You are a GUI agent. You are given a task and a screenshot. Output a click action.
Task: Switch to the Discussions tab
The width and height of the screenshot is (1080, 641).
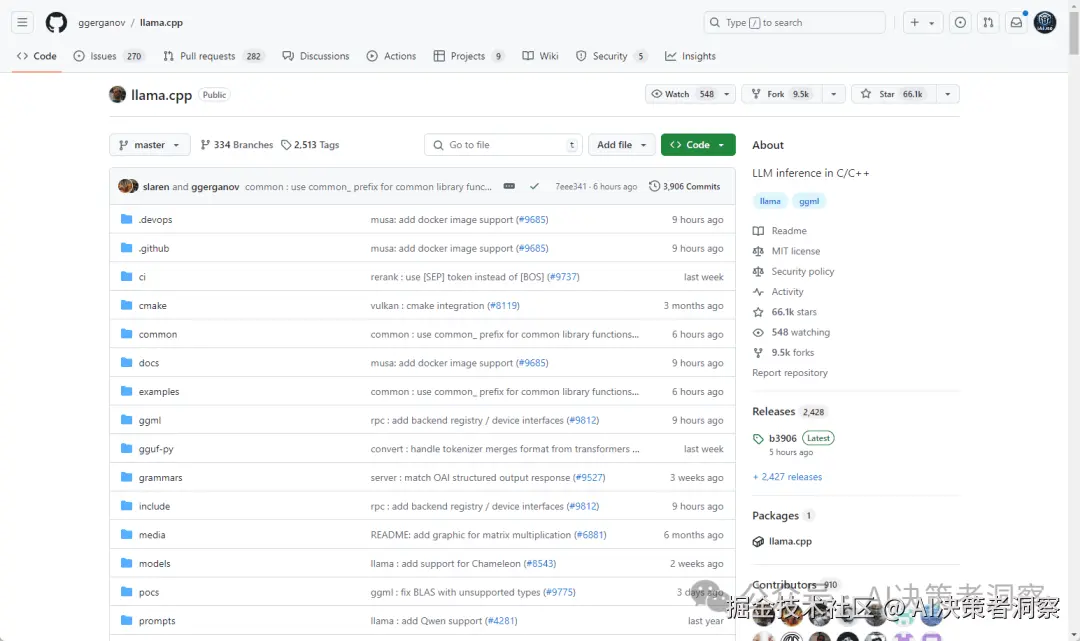316,56
